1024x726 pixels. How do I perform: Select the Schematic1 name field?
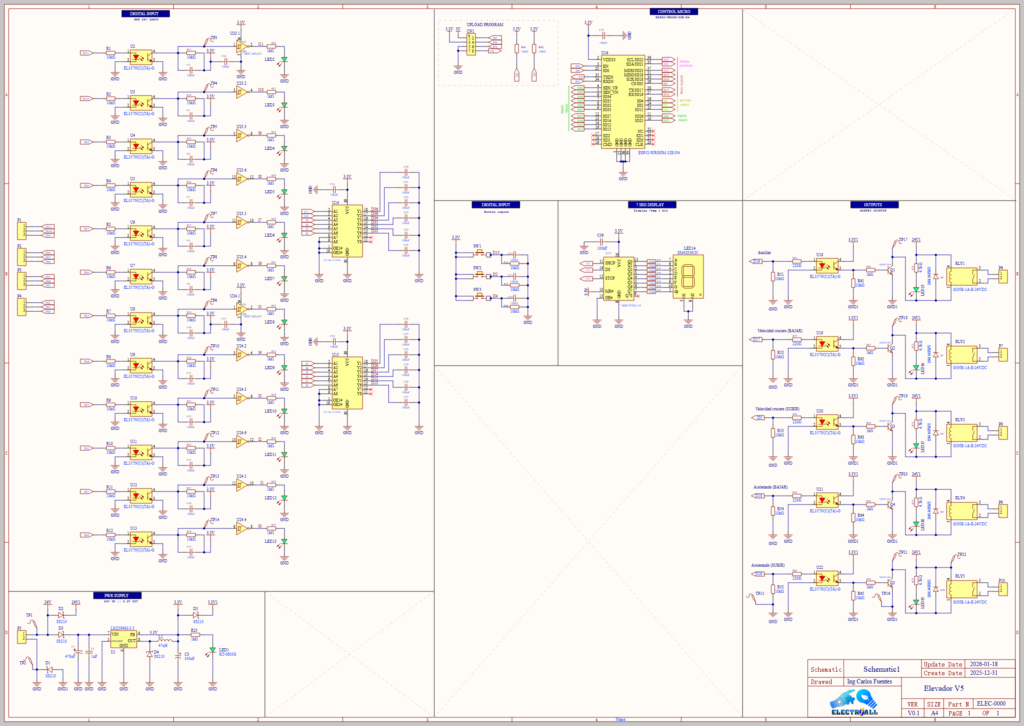click(884, 669)
